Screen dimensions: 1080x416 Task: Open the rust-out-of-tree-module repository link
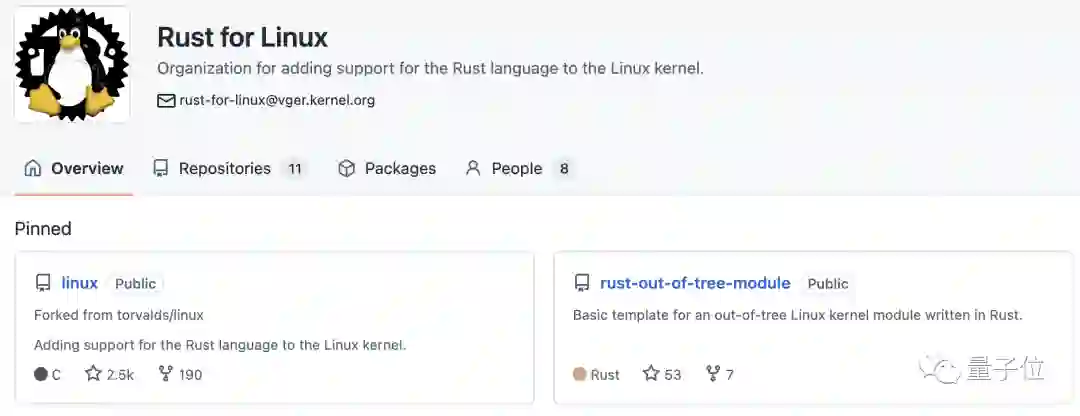pos(695,283)
